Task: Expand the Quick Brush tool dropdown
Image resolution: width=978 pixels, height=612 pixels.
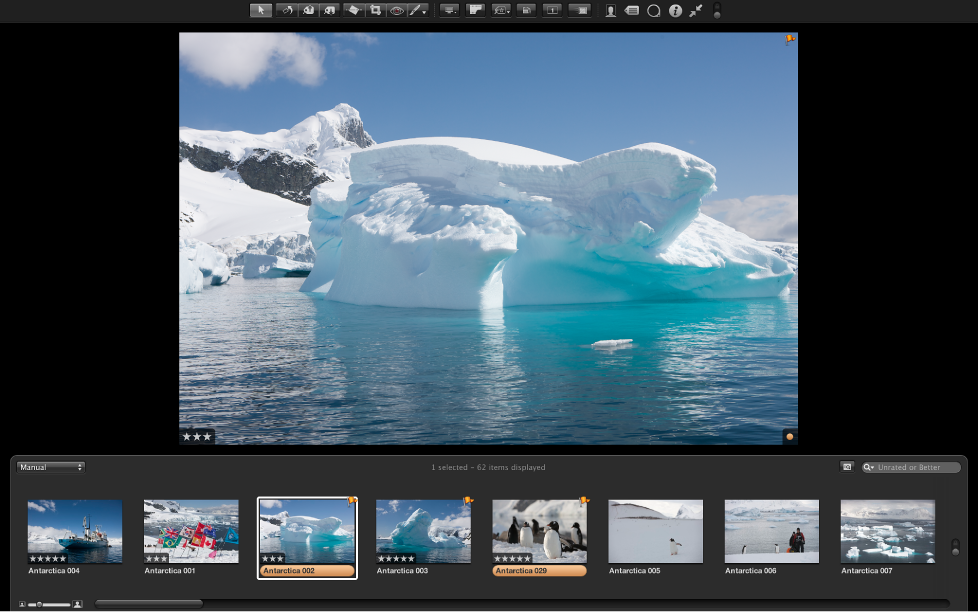Action: 420,10
